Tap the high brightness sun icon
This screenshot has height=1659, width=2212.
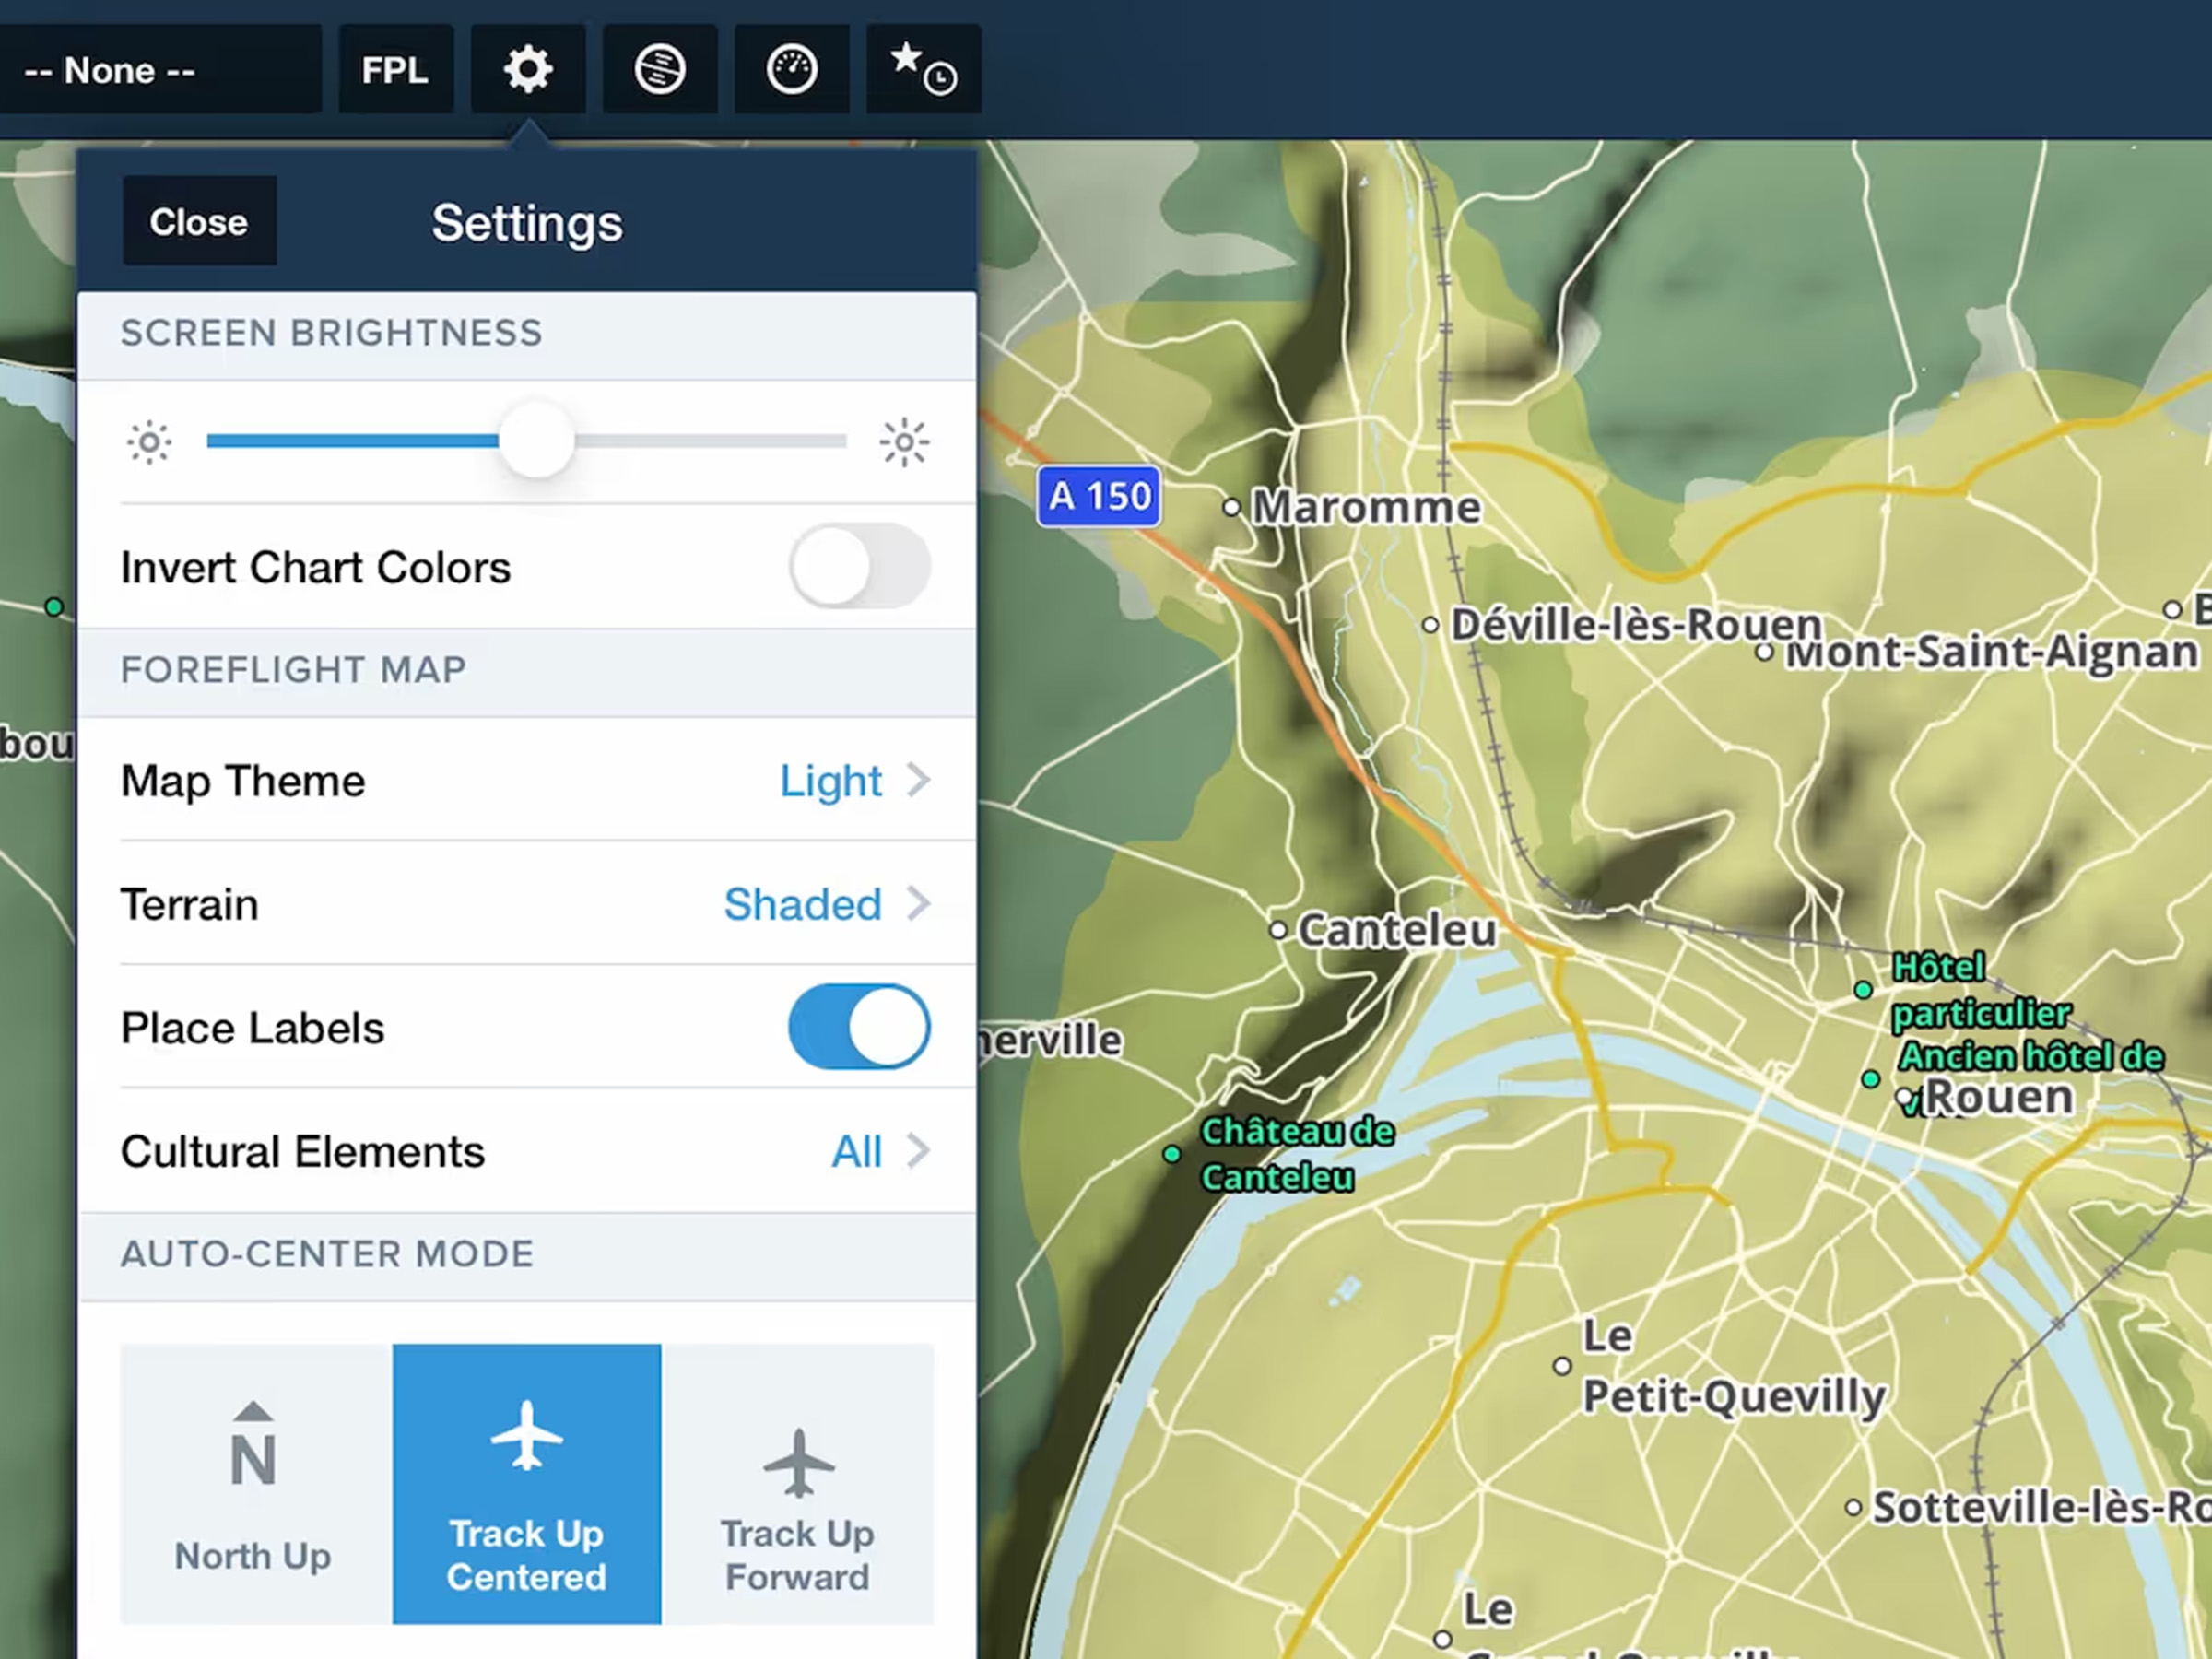(904, 442)
